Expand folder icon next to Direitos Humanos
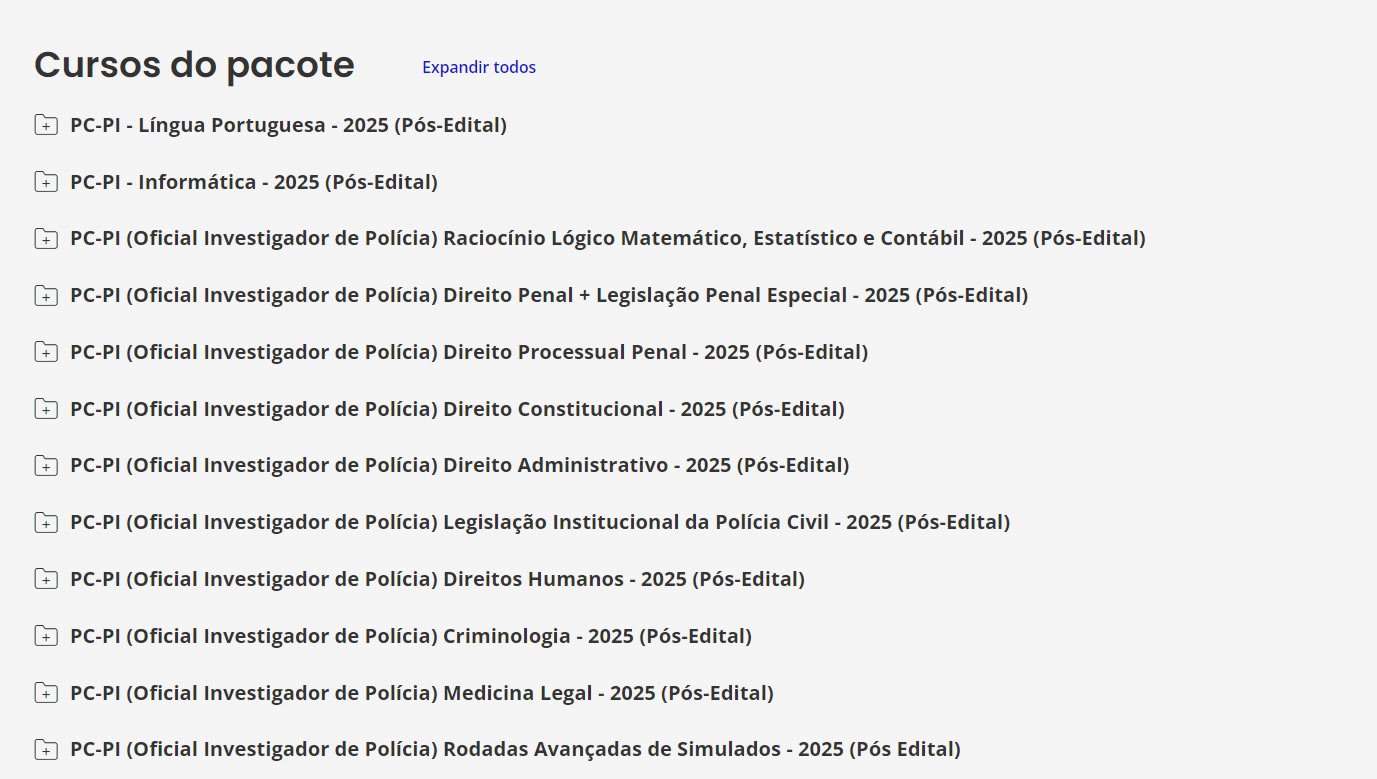This screenshot has width=1377, height=779. pos(46,579)
